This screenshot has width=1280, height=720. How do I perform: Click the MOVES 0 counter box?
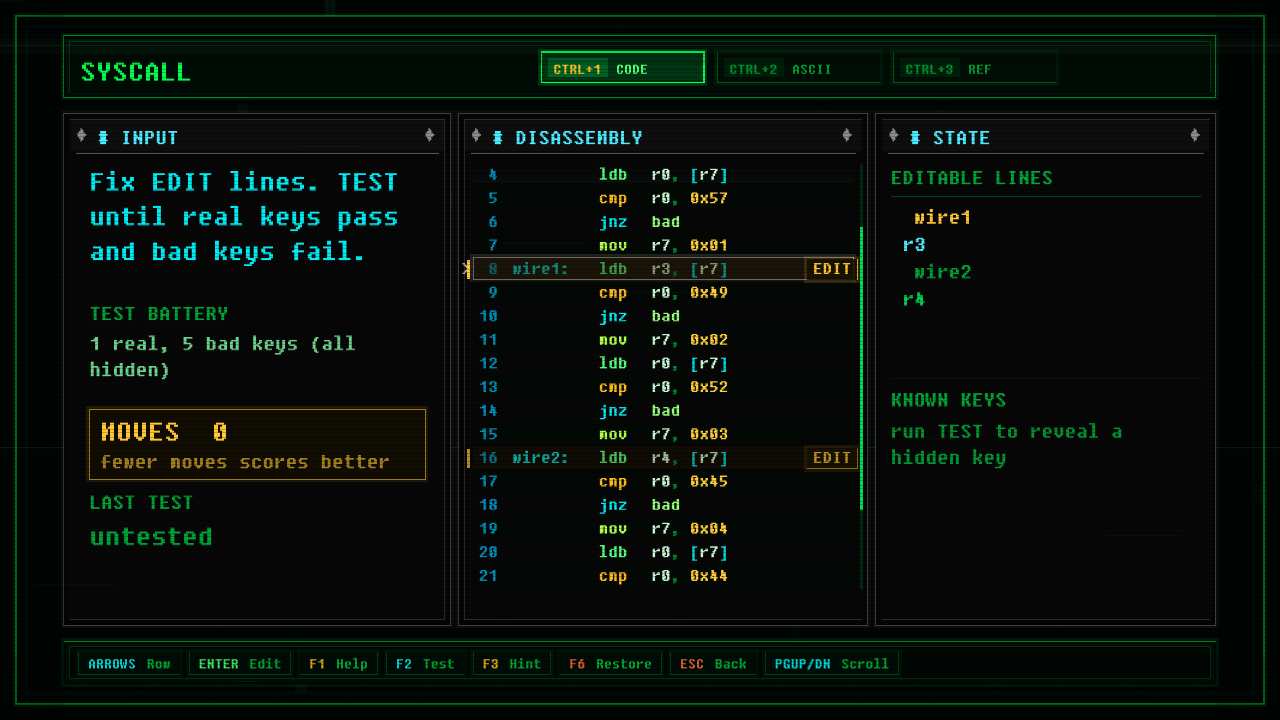[258, 444]
